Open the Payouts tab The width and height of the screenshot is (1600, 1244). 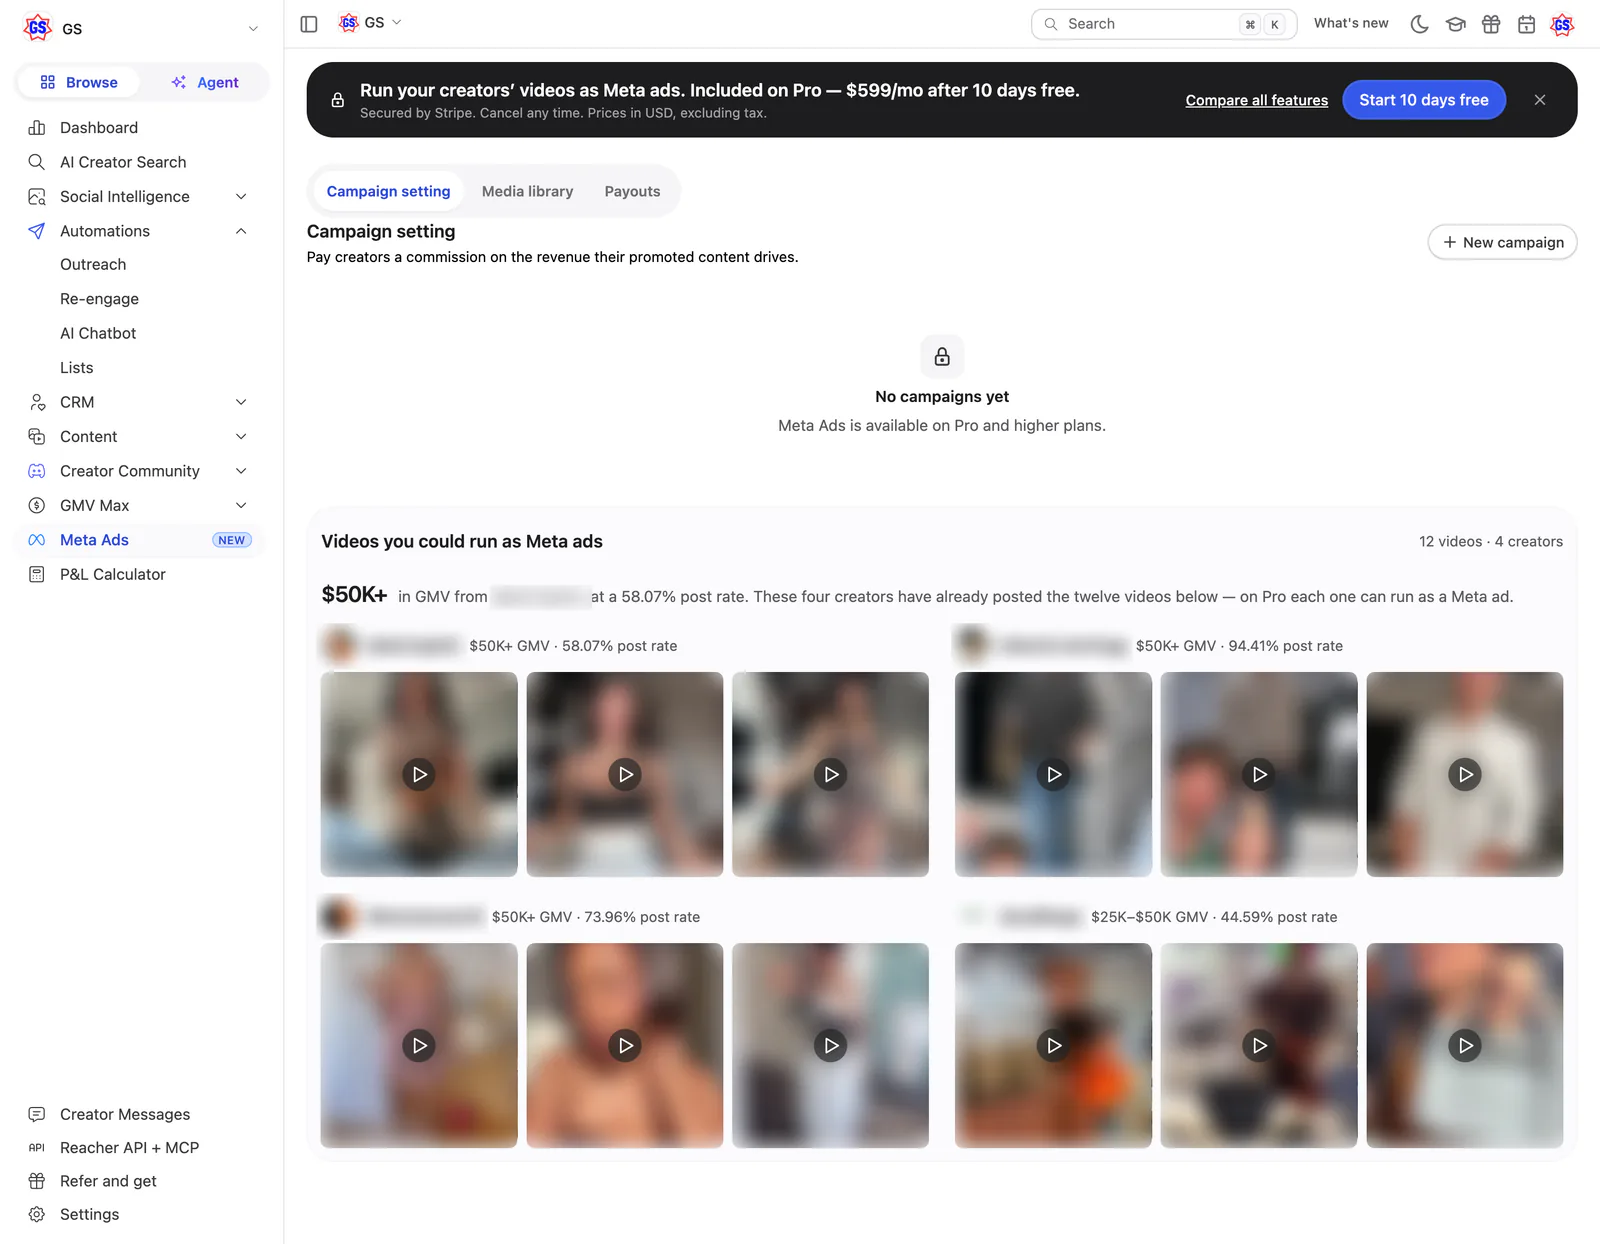click(x=632, y=191)
